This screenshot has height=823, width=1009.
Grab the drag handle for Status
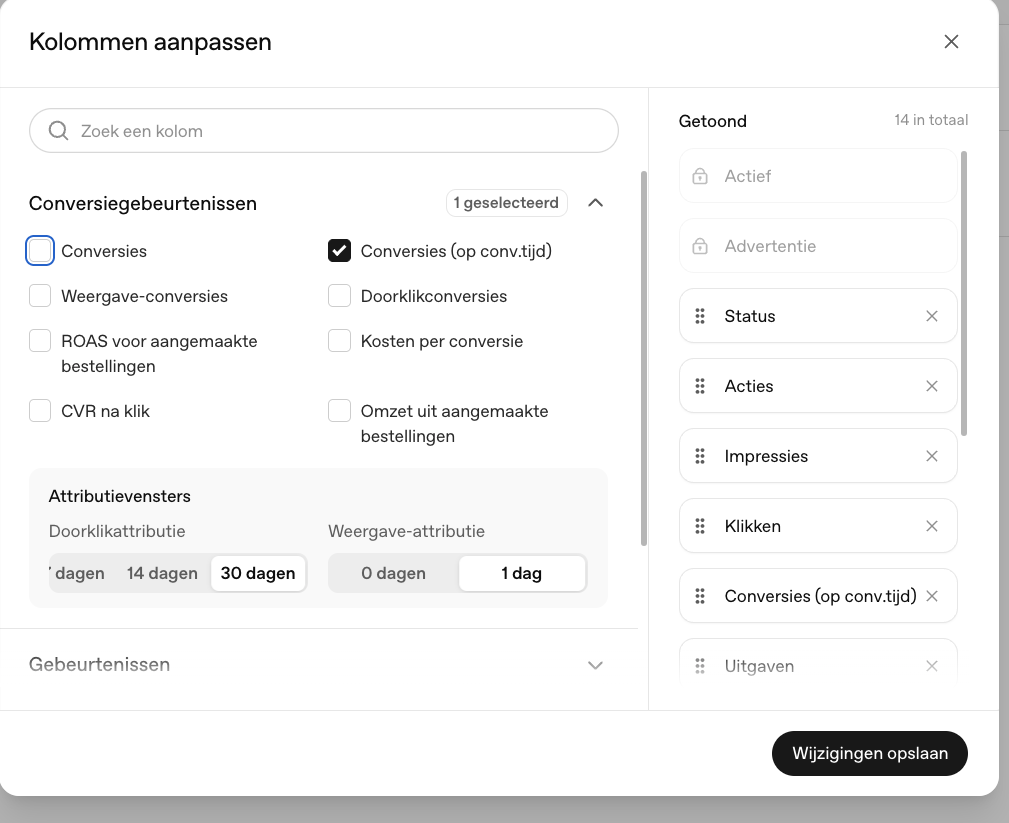(x=700, y=316)
